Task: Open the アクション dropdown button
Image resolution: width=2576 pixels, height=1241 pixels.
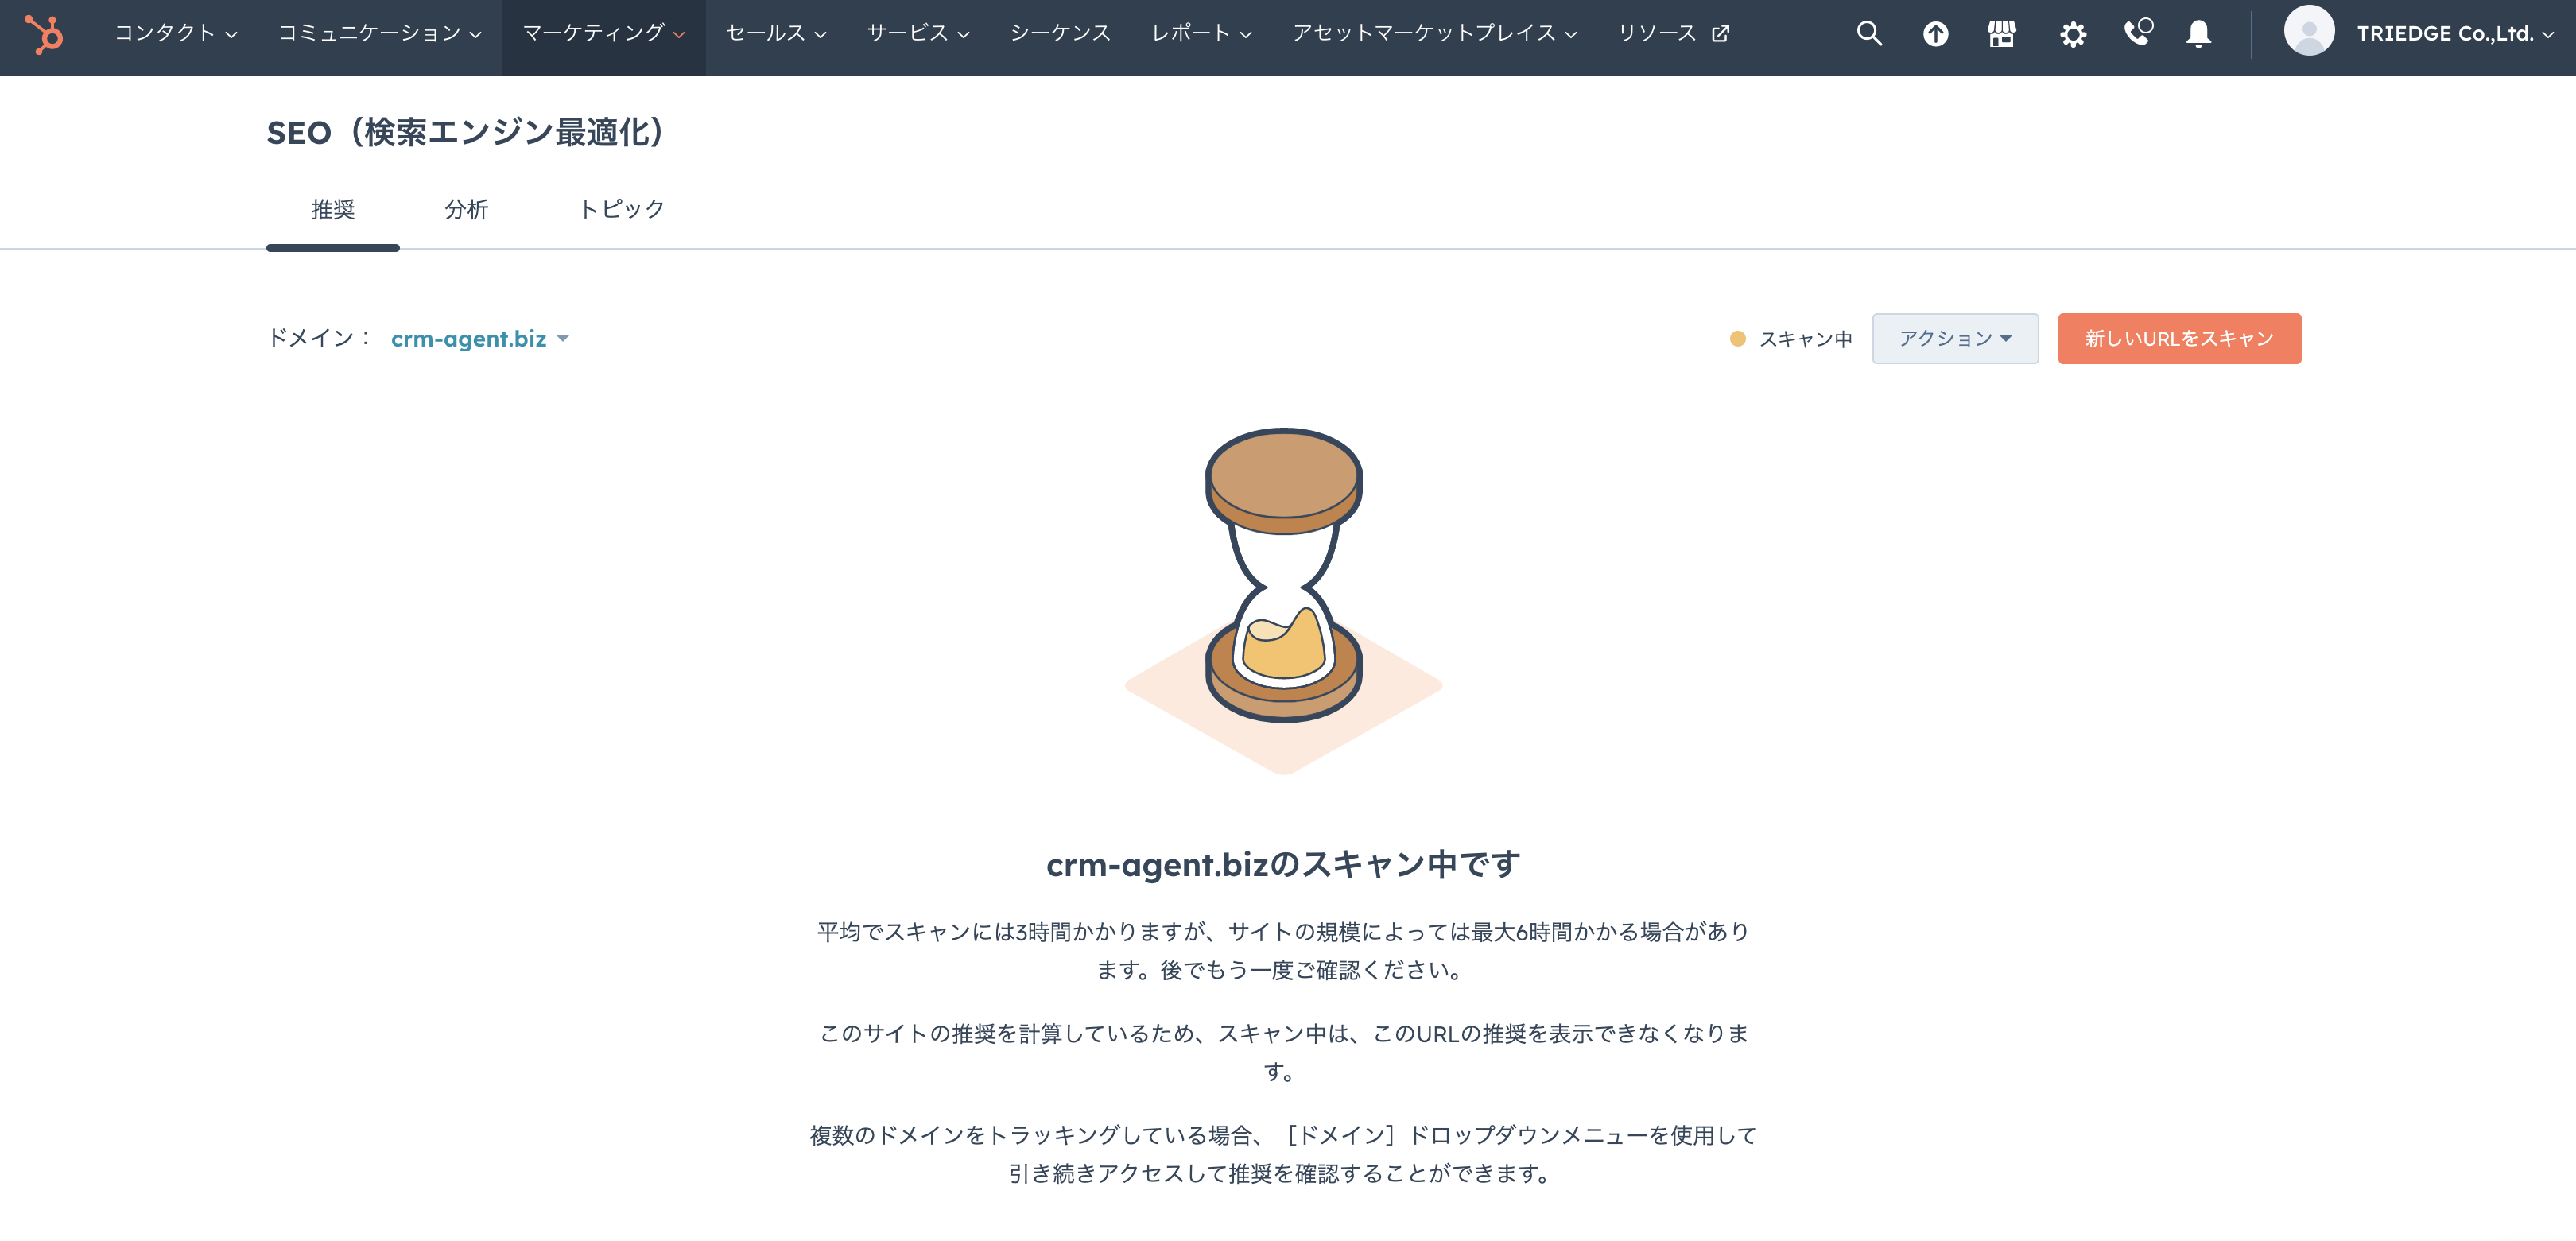Action: 1955,339
